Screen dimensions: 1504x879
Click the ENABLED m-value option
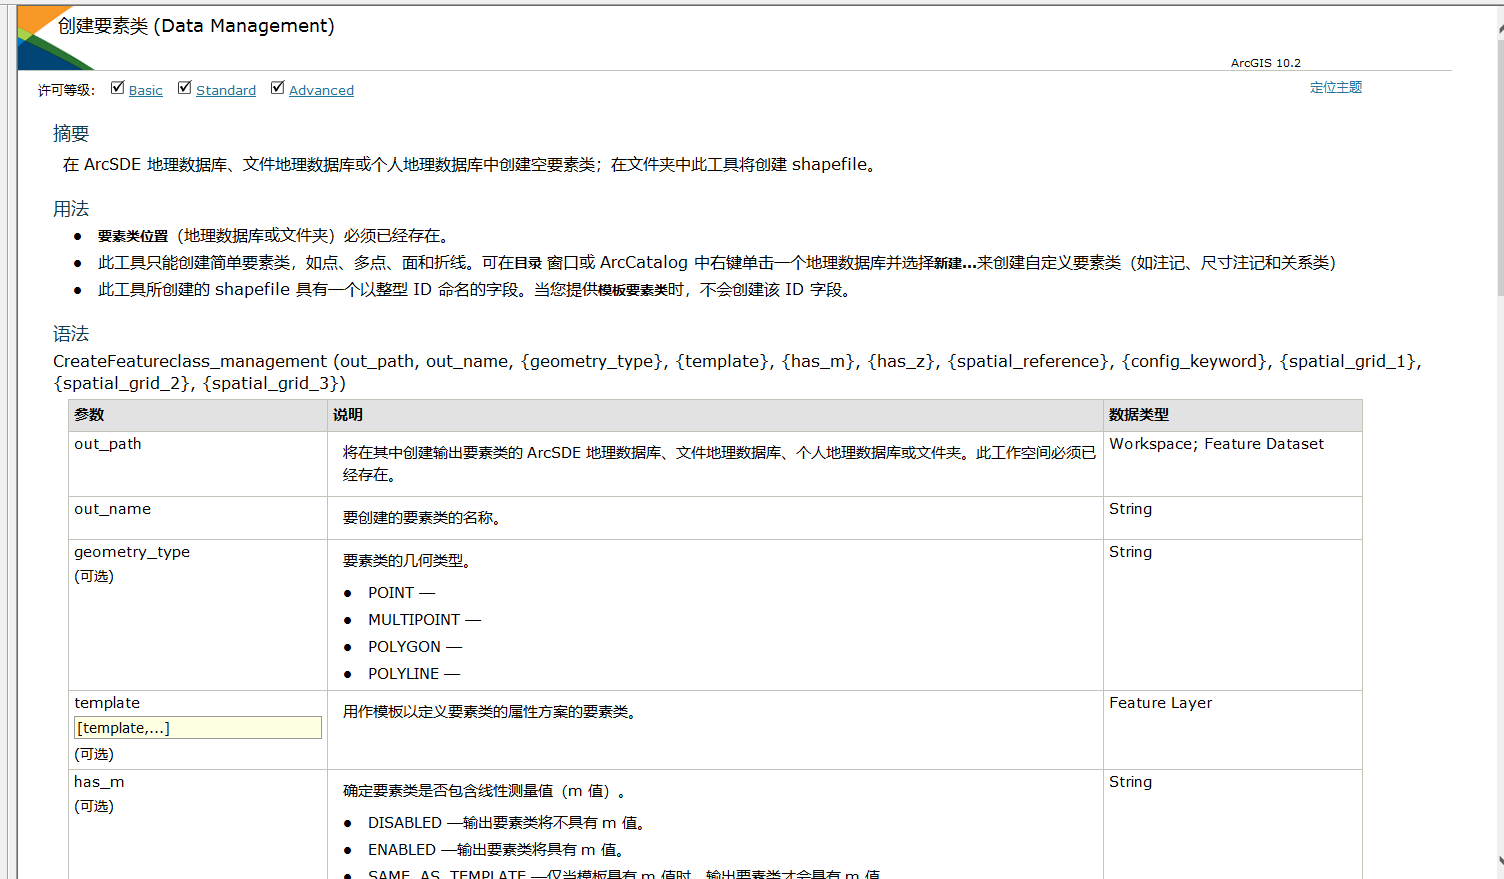(497, 850)
